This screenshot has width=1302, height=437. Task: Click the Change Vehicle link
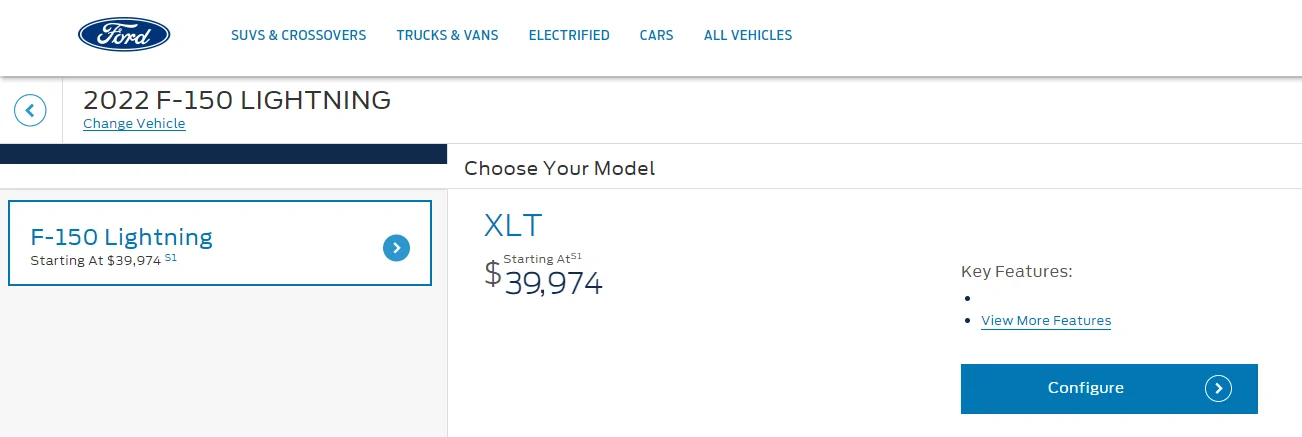pos(134,124)
